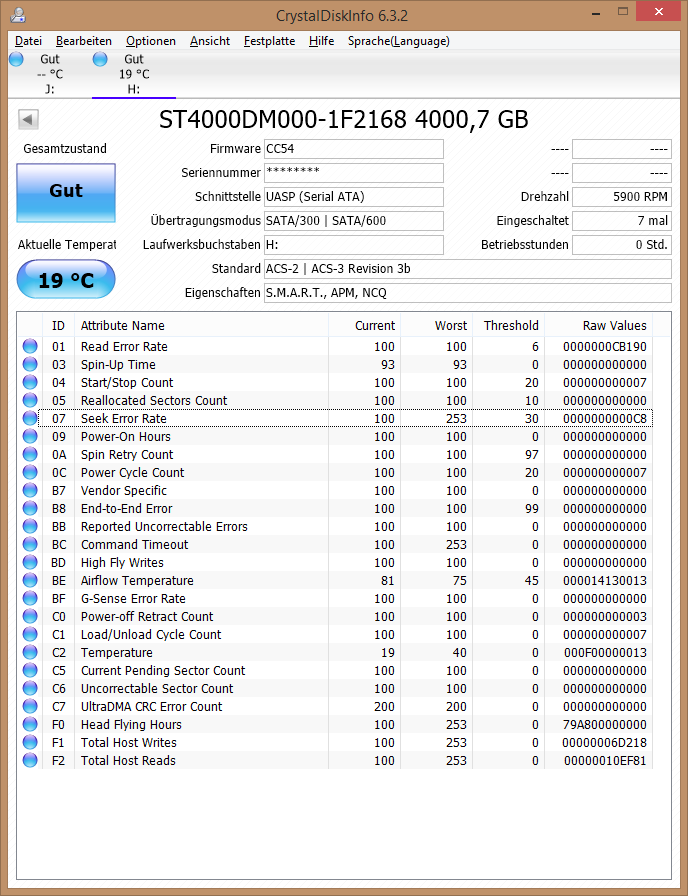Screen dimensions: 688x896
Task: Click the Eingeschaltet field 7 mal
Action: [x=622, y=221]
